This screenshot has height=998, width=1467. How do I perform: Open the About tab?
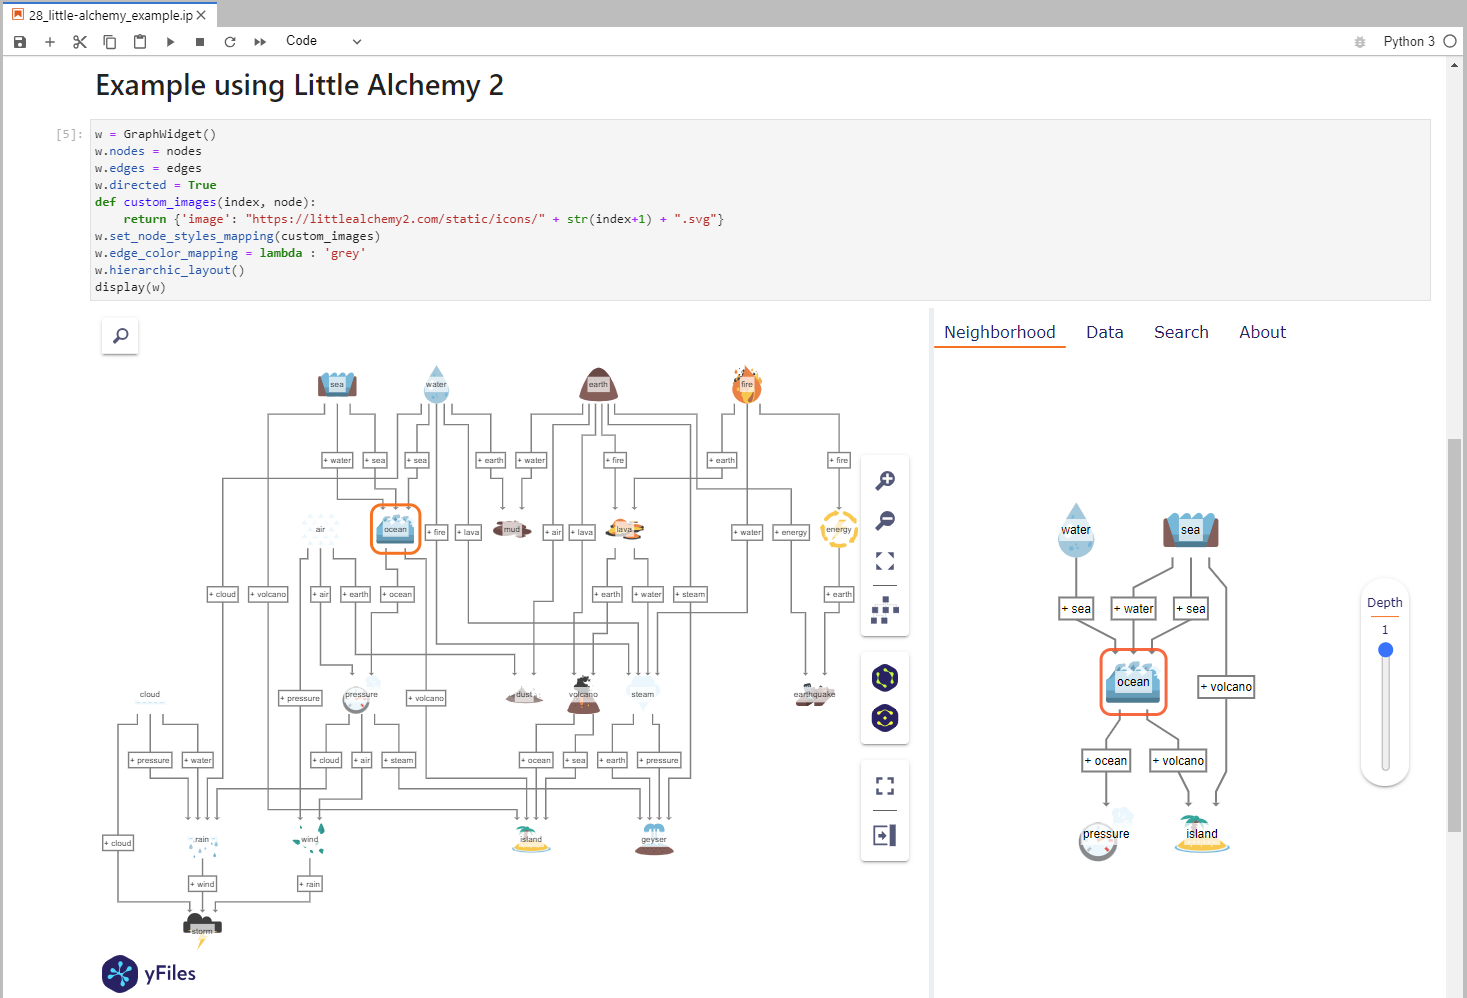pos(1262,332)
